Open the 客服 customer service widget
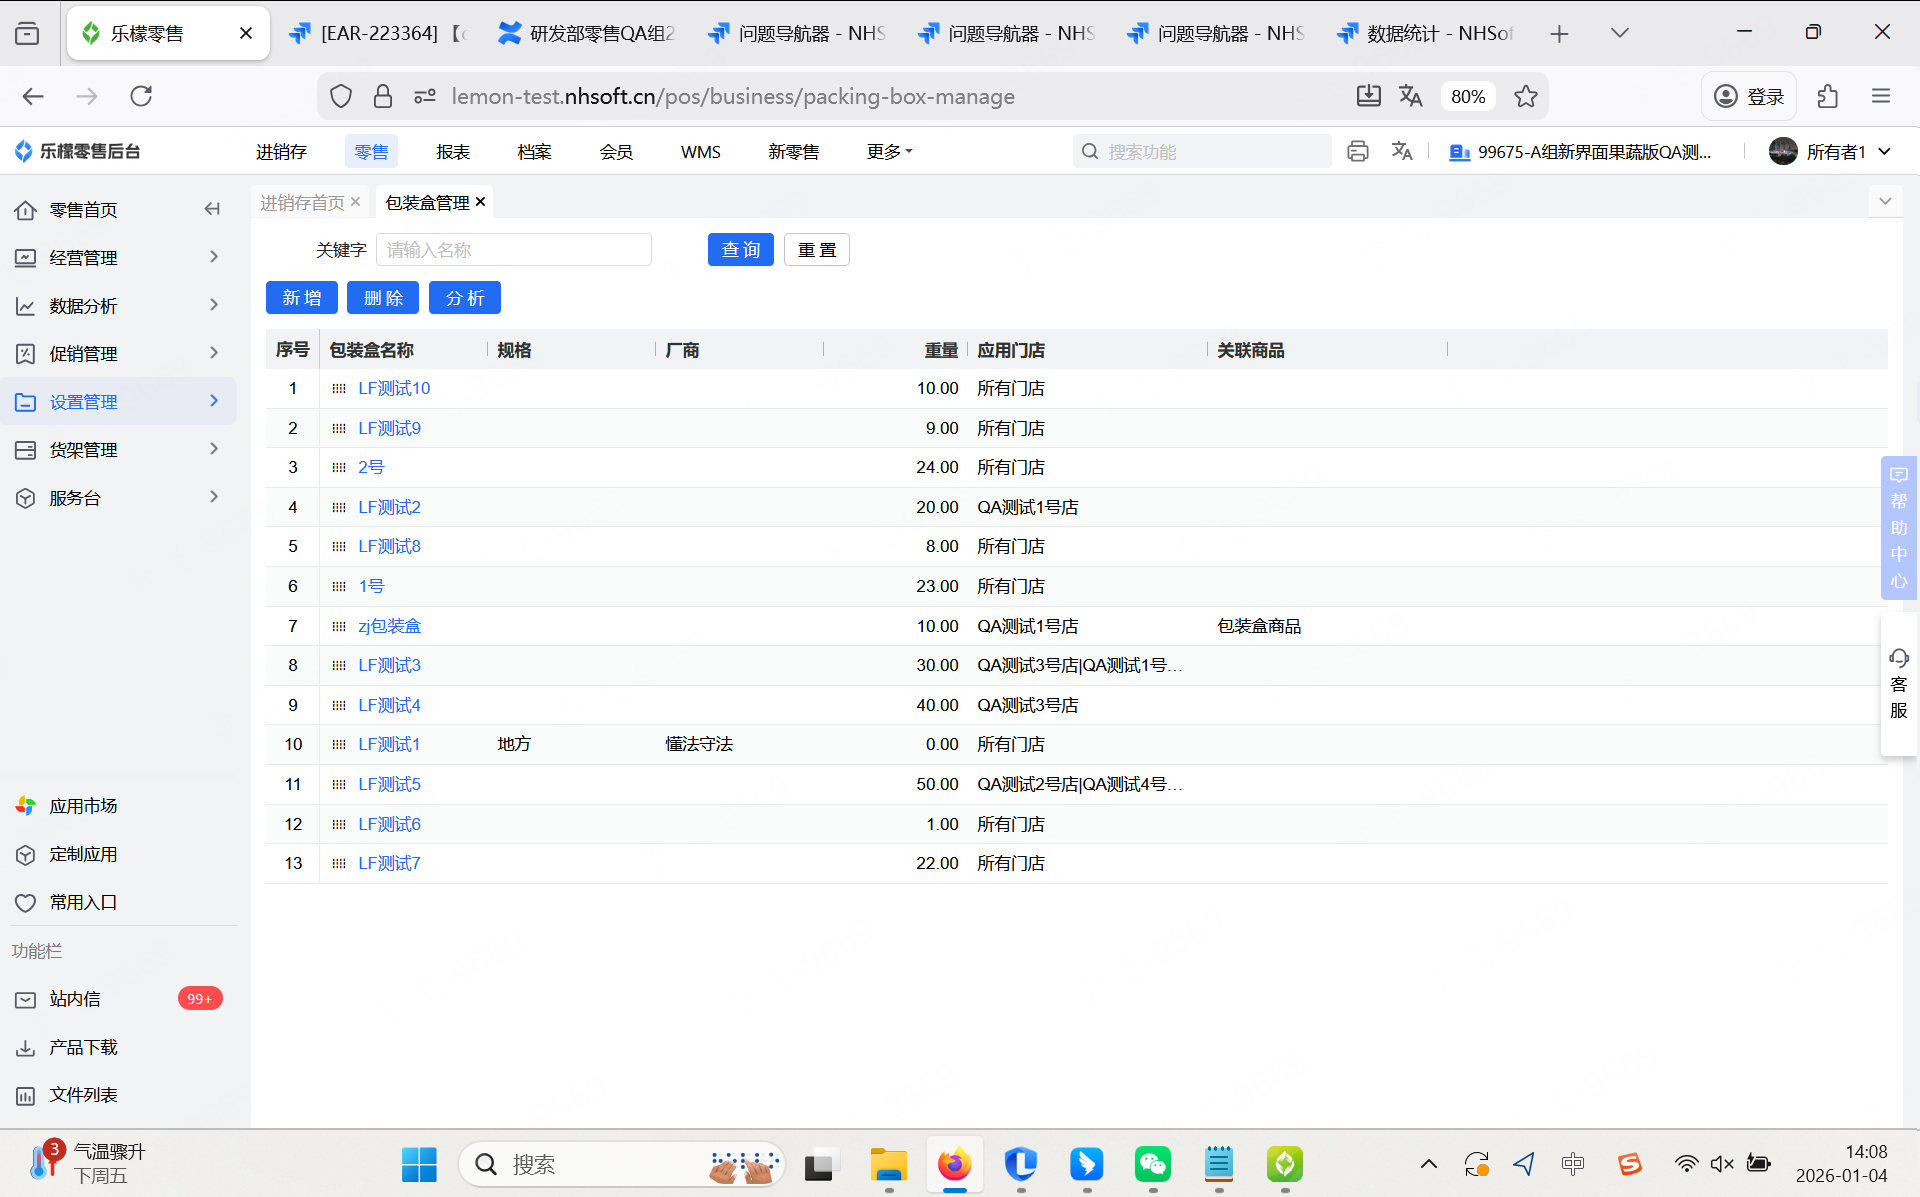Image resolution: width=1920 pixels, height=1197 pixels. click(x=1898, y=684)
